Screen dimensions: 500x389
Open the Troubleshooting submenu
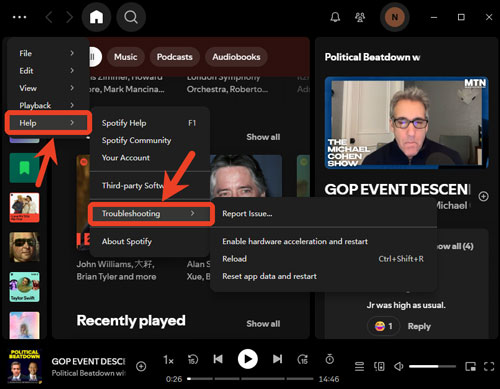pos(151,213)
